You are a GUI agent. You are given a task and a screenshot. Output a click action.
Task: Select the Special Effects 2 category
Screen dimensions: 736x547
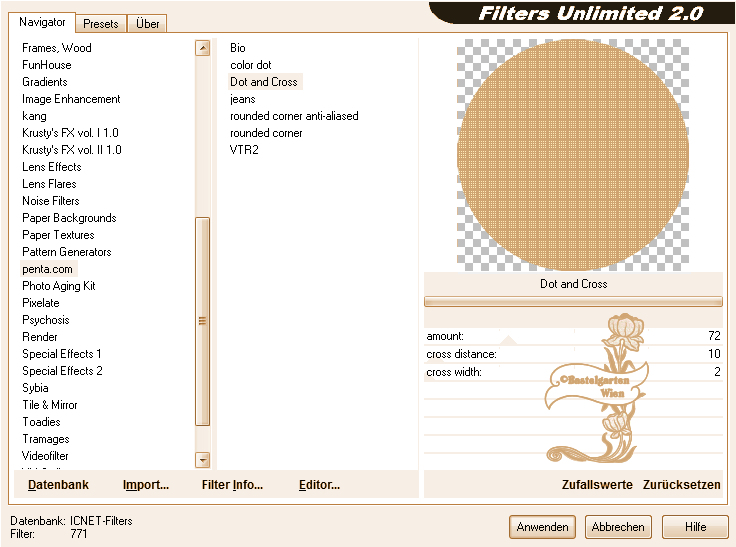tap(62, 371)
